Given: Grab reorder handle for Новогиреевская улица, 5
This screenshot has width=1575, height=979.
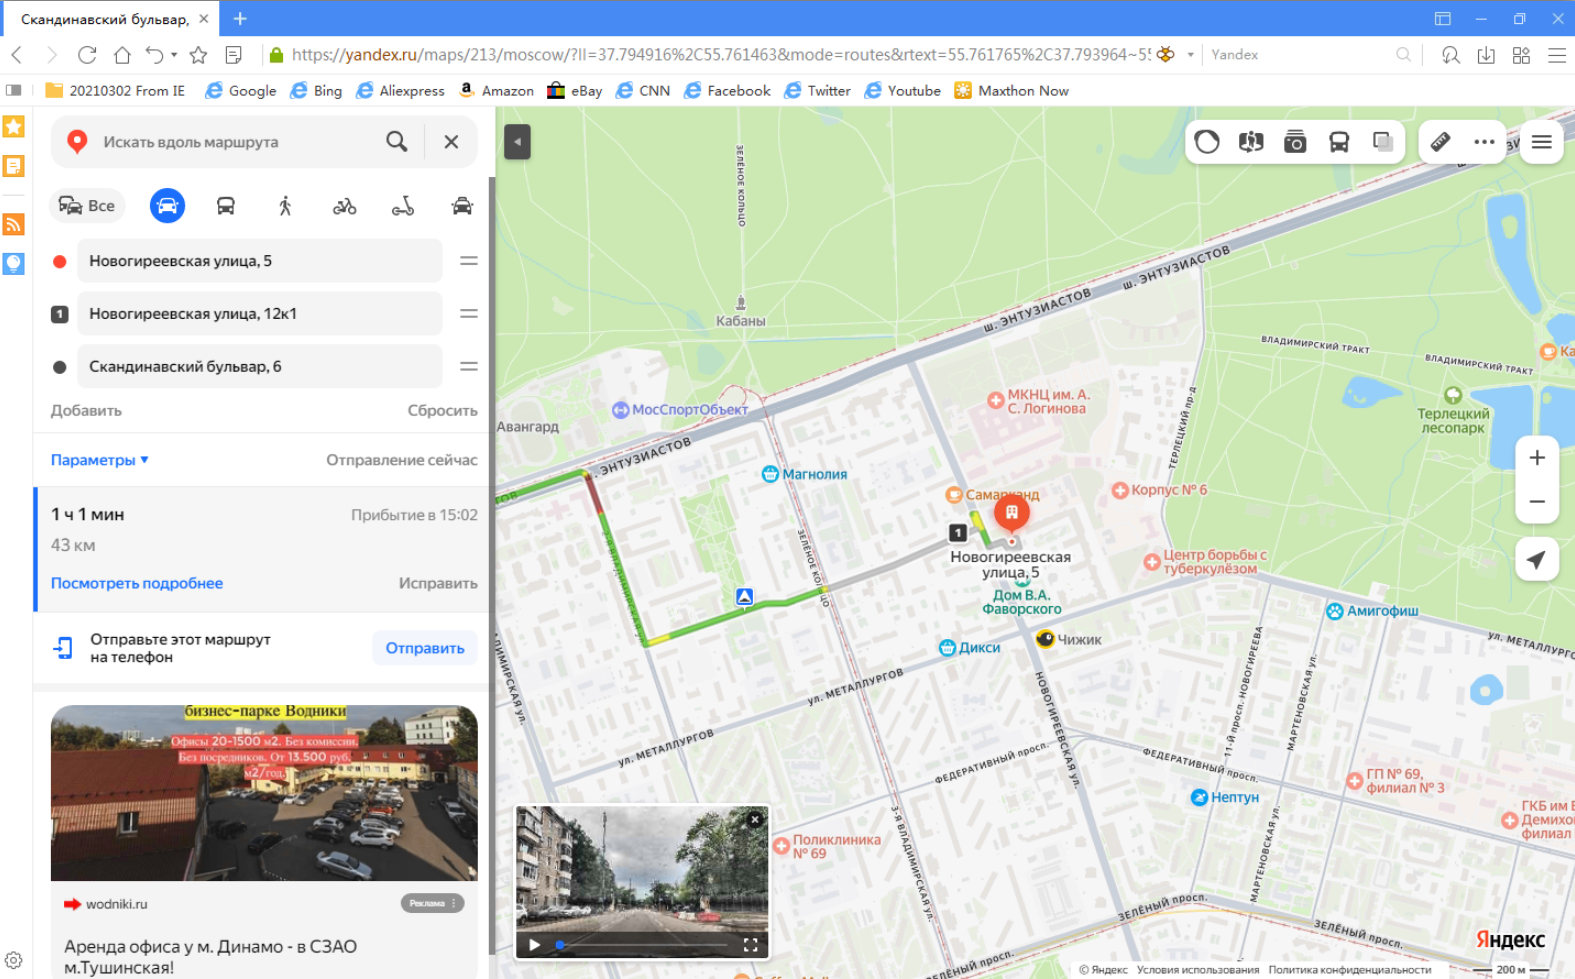Looking at the screenshot, I should tap(468, 261).
